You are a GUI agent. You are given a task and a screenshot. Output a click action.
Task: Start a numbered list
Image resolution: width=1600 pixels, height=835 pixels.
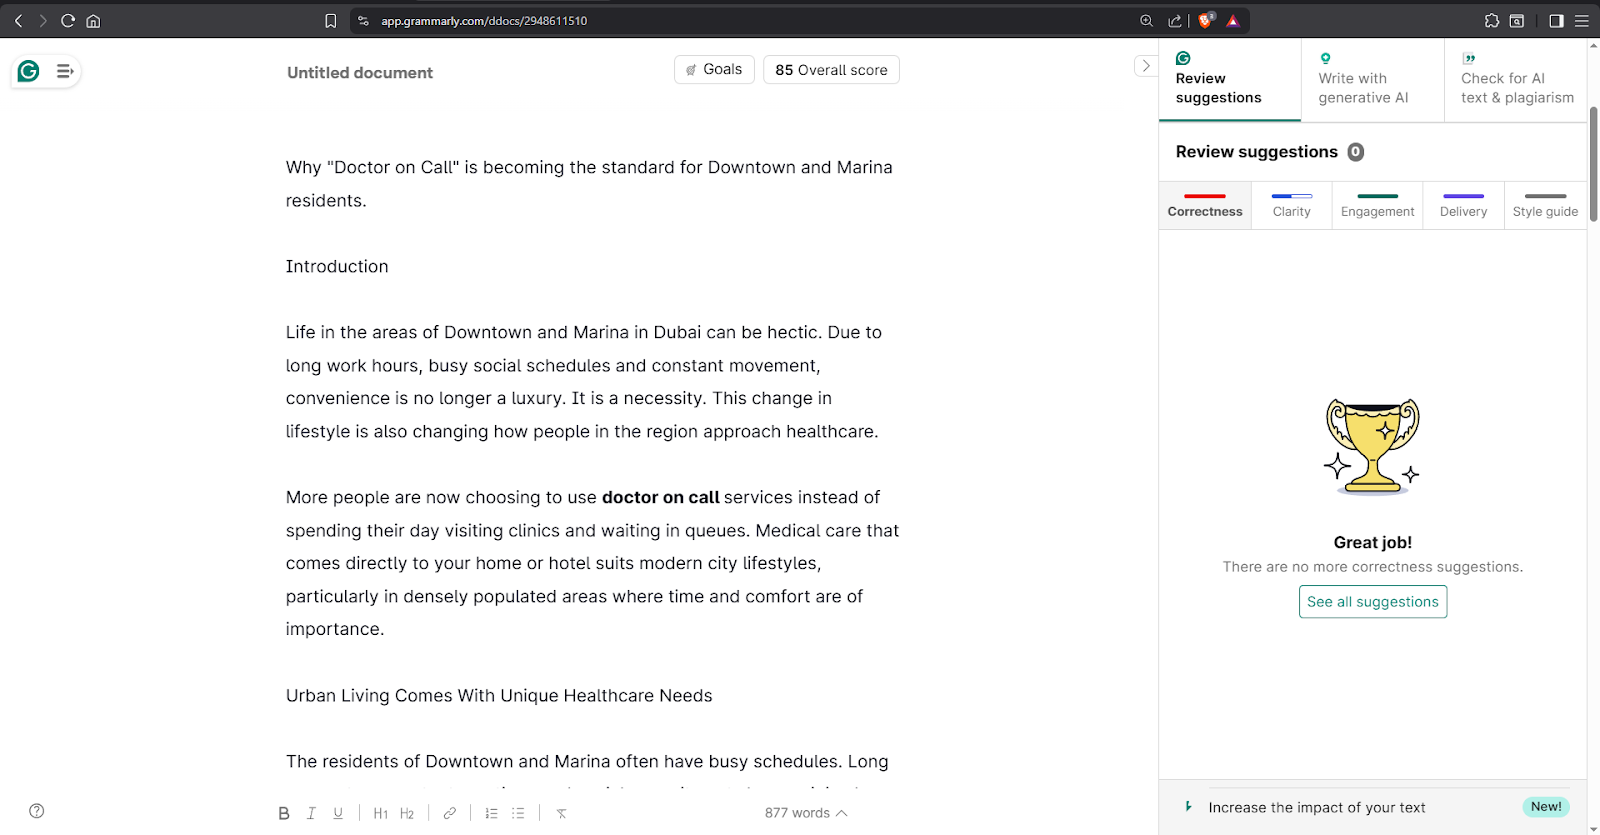click(x=491, y=813)
